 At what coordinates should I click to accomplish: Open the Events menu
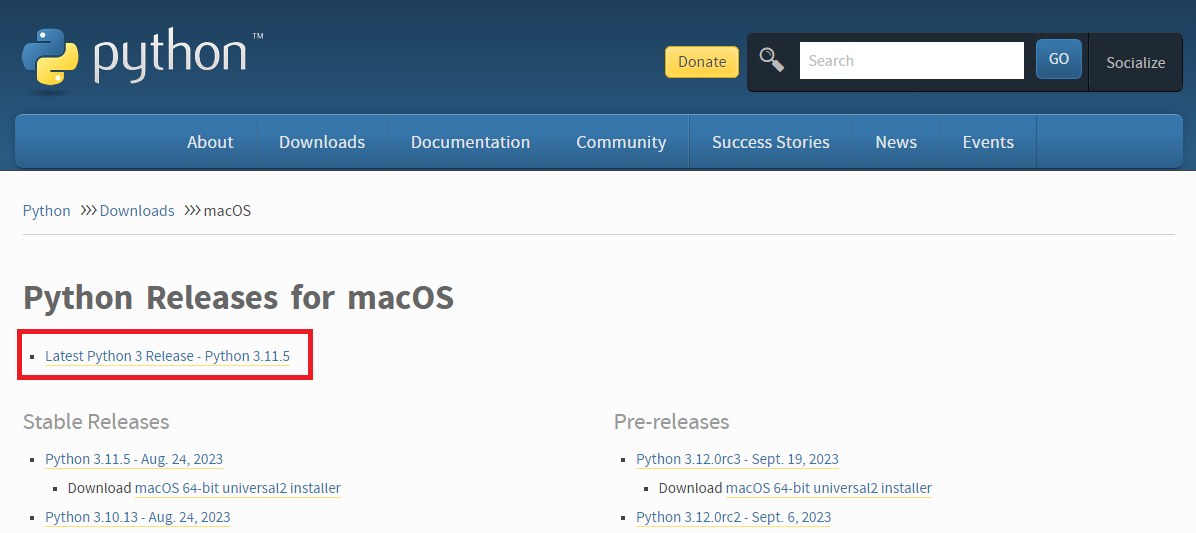point(988,142)
